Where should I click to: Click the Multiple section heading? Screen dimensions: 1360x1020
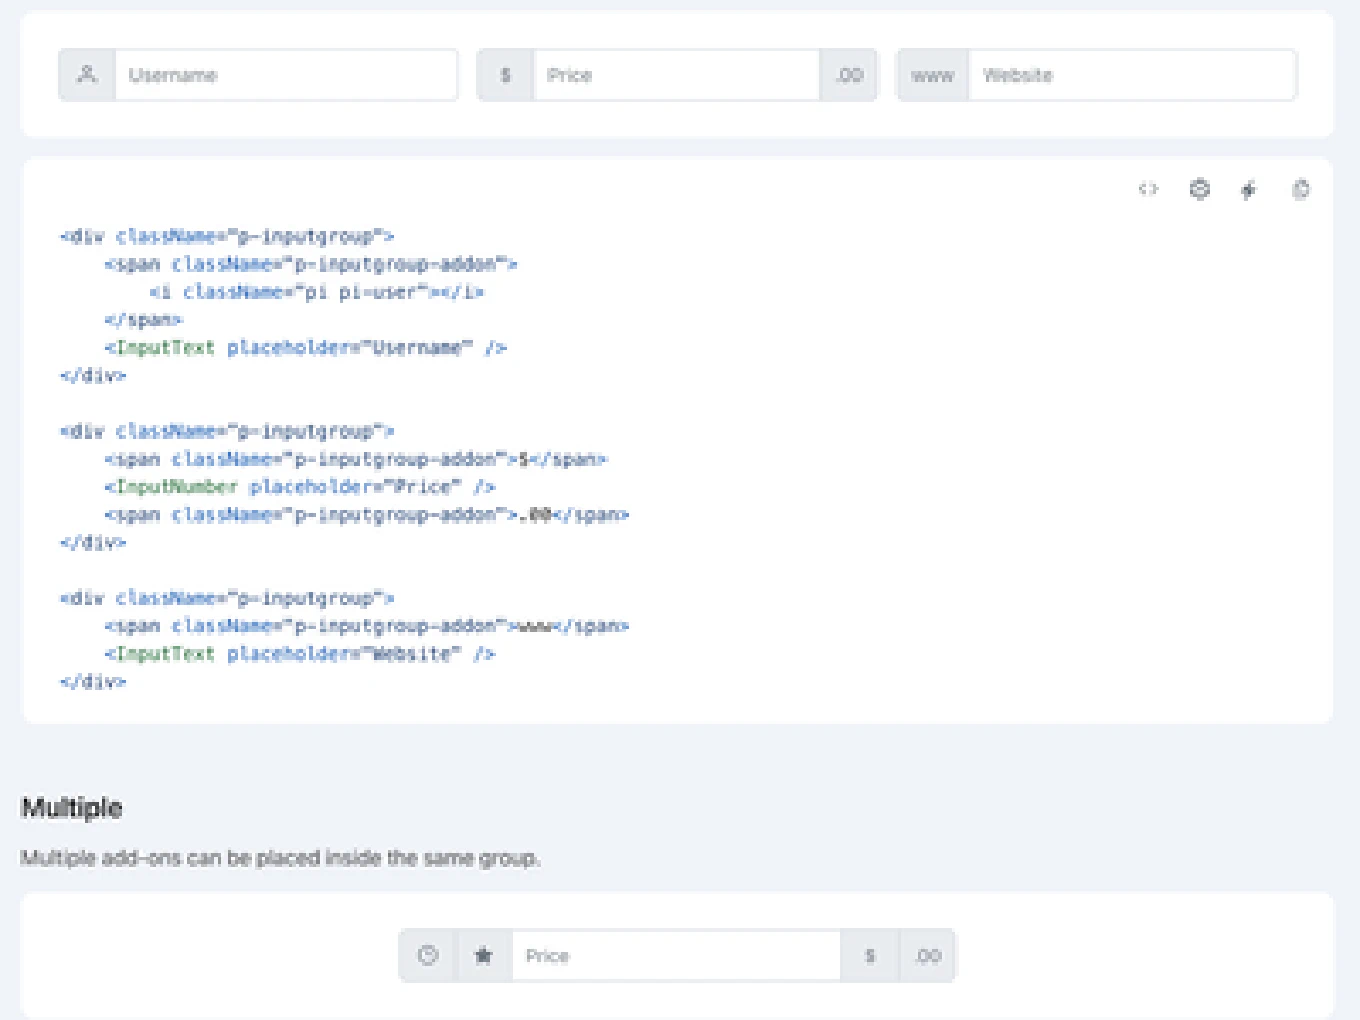coord(72,808)
